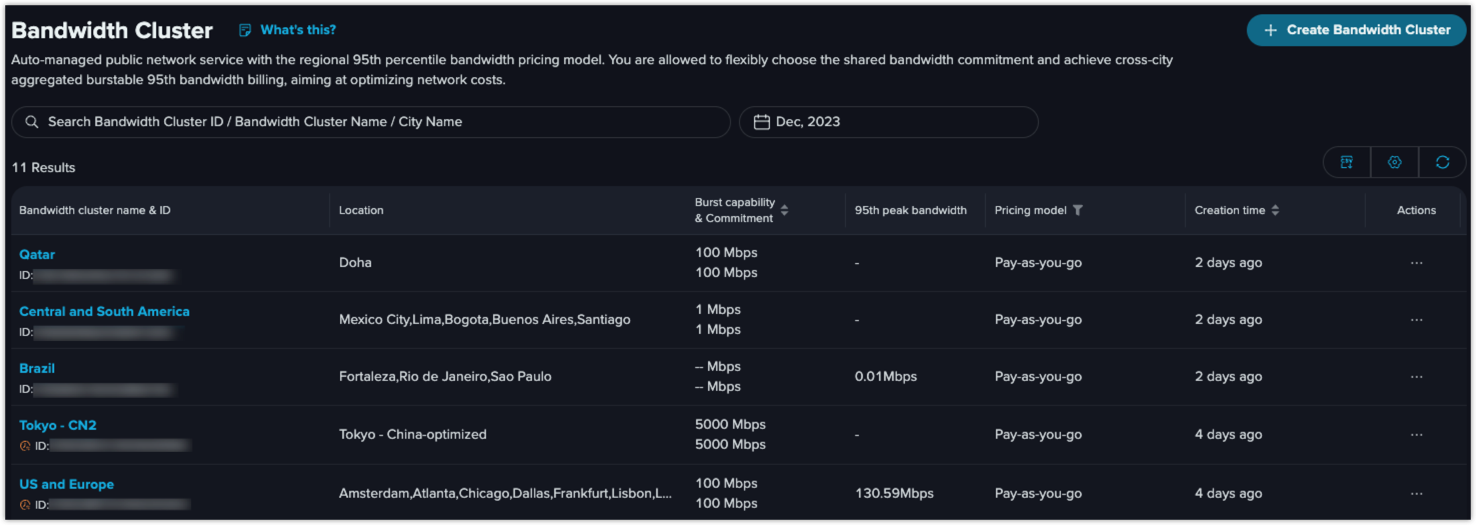Open table settings gear icon
Screen dimensions: 1476x525
coord(1395,162)
